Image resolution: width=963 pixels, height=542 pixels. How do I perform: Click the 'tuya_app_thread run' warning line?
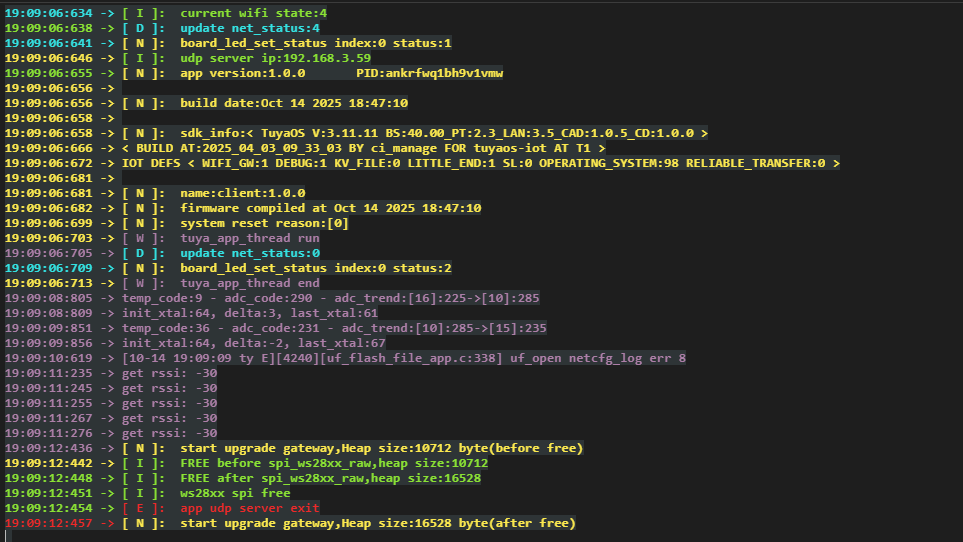249,238
